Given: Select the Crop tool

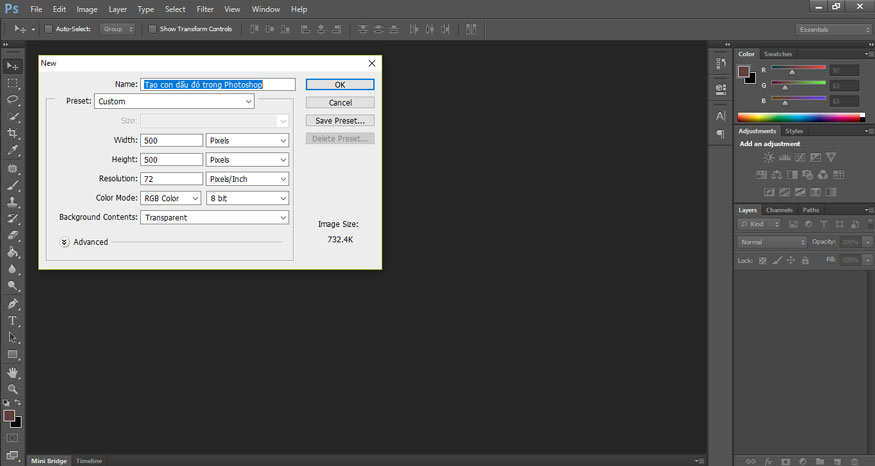Looking at the screenshot, I should [12, 133].
